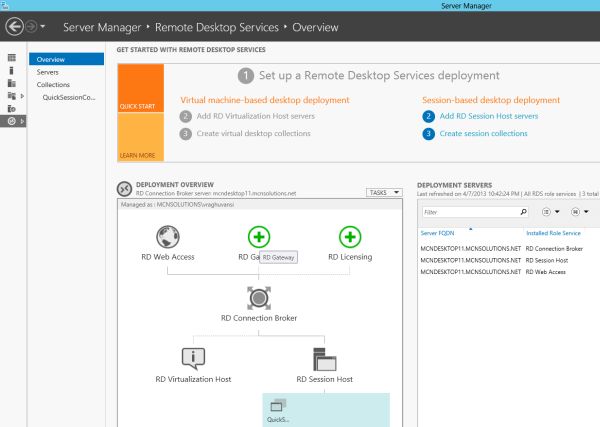Click the Create session collections link
Viewport: 600px width, 427px height.
tap(483, 133)
